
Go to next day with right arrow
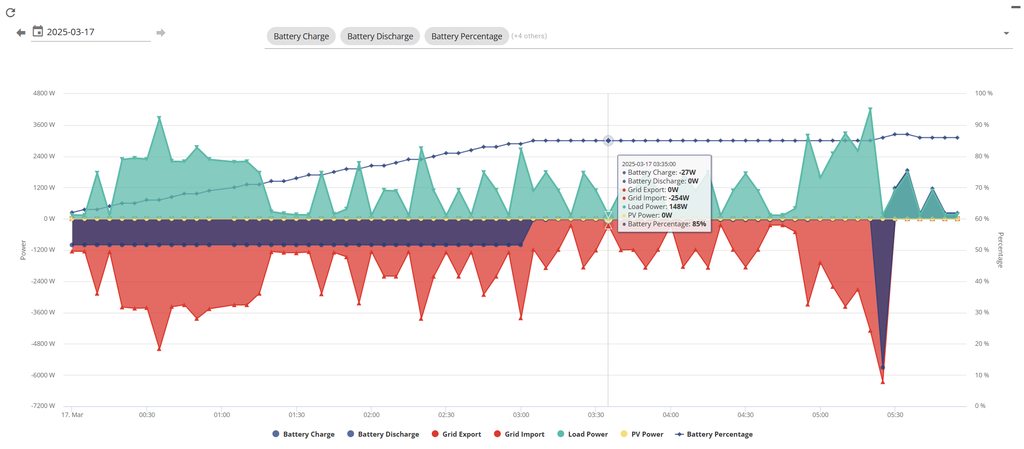[161, 32]
